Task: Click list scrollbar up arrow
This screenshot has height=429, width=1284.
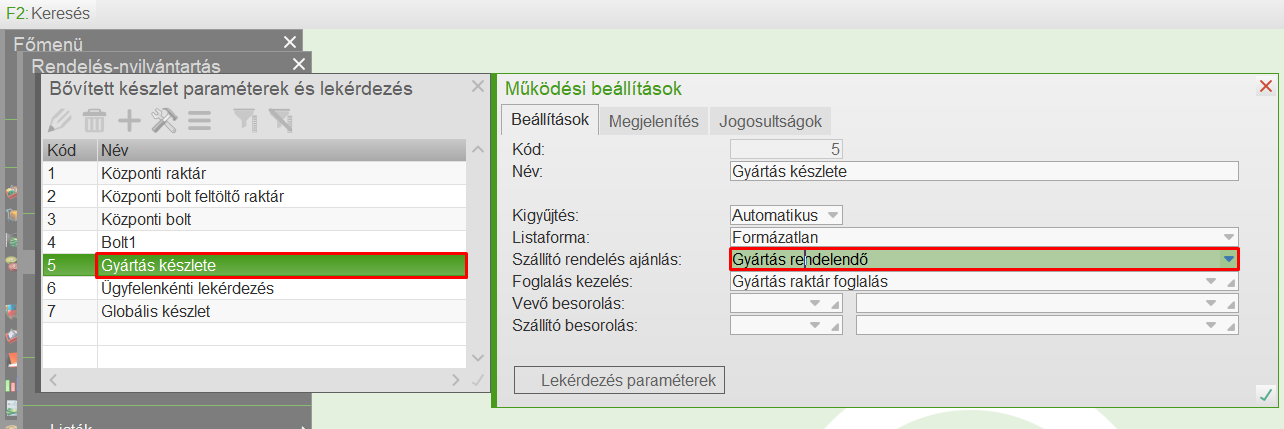Action: 477,151
